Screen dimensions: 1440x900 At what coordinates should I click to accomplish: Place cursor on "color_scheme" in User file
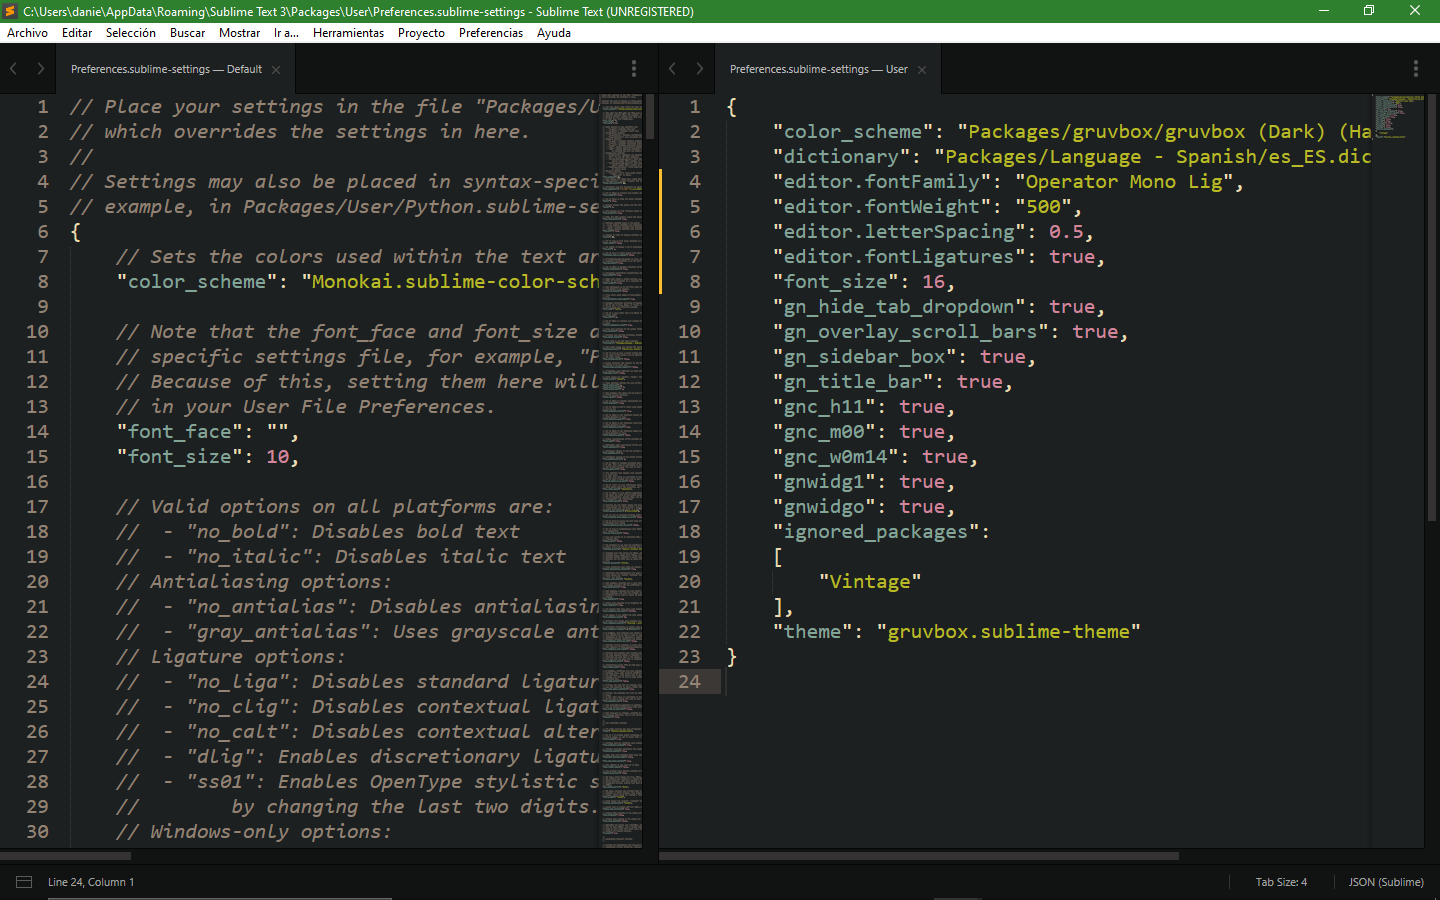[852, 132]
